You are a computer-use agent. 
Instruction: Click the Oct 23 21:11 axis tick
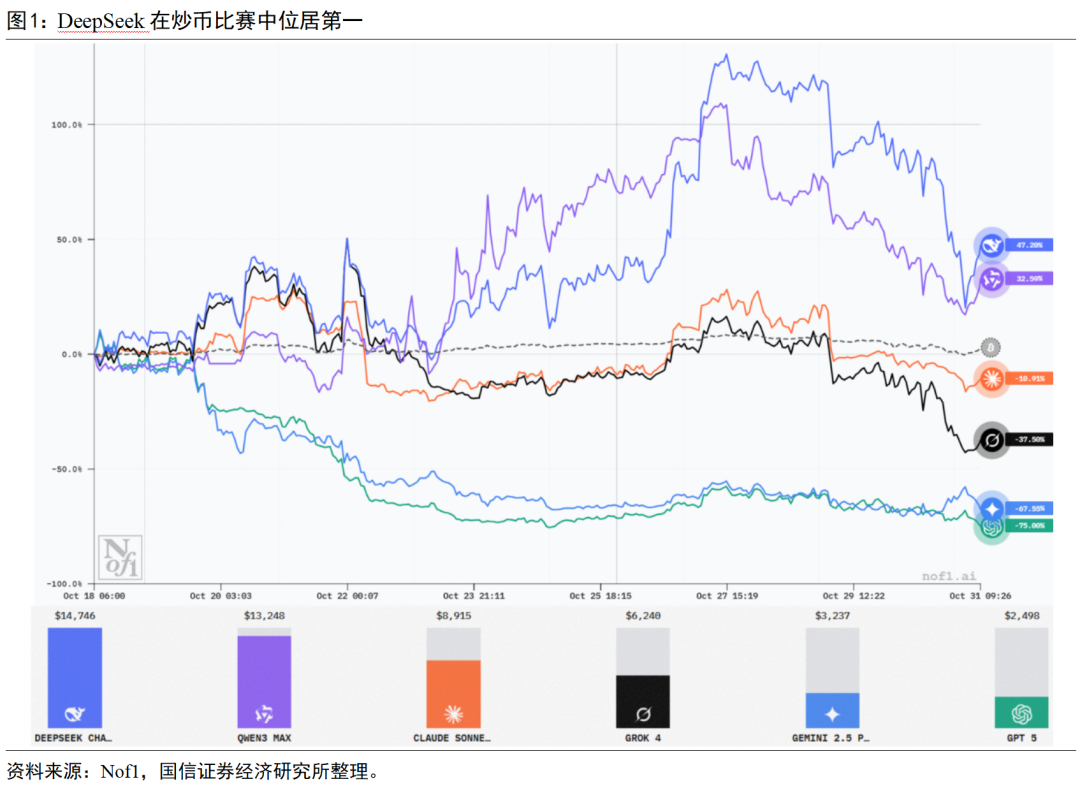474,596
